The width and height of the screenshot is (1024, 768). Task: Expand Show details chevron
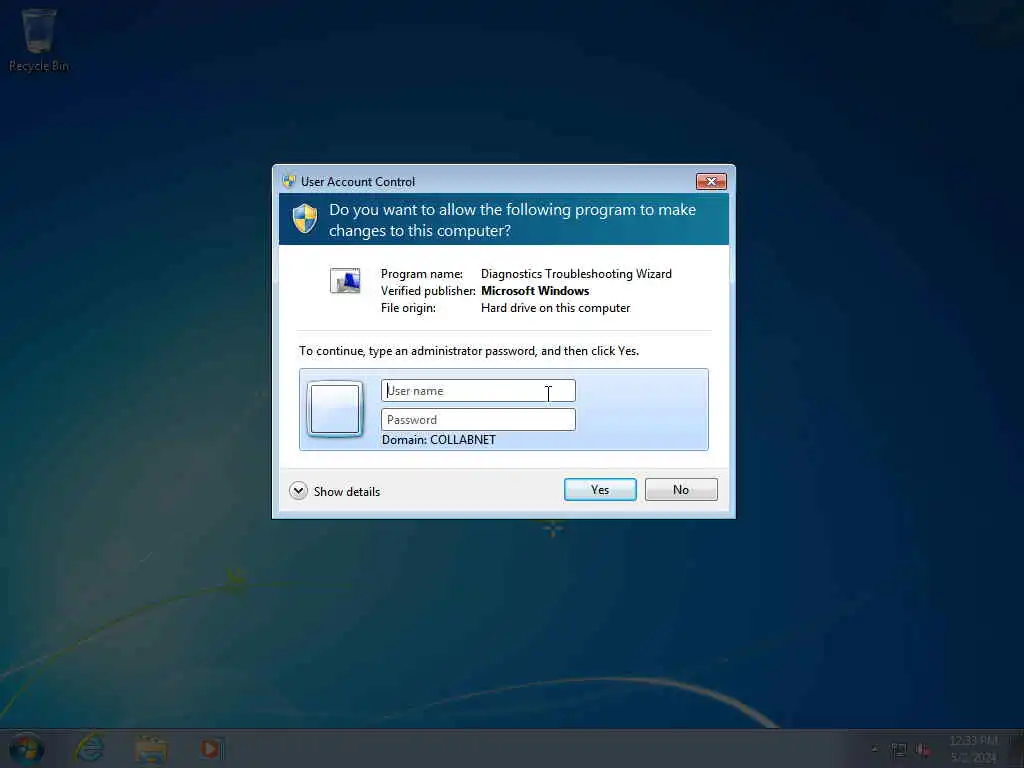(x=298, y=490)
